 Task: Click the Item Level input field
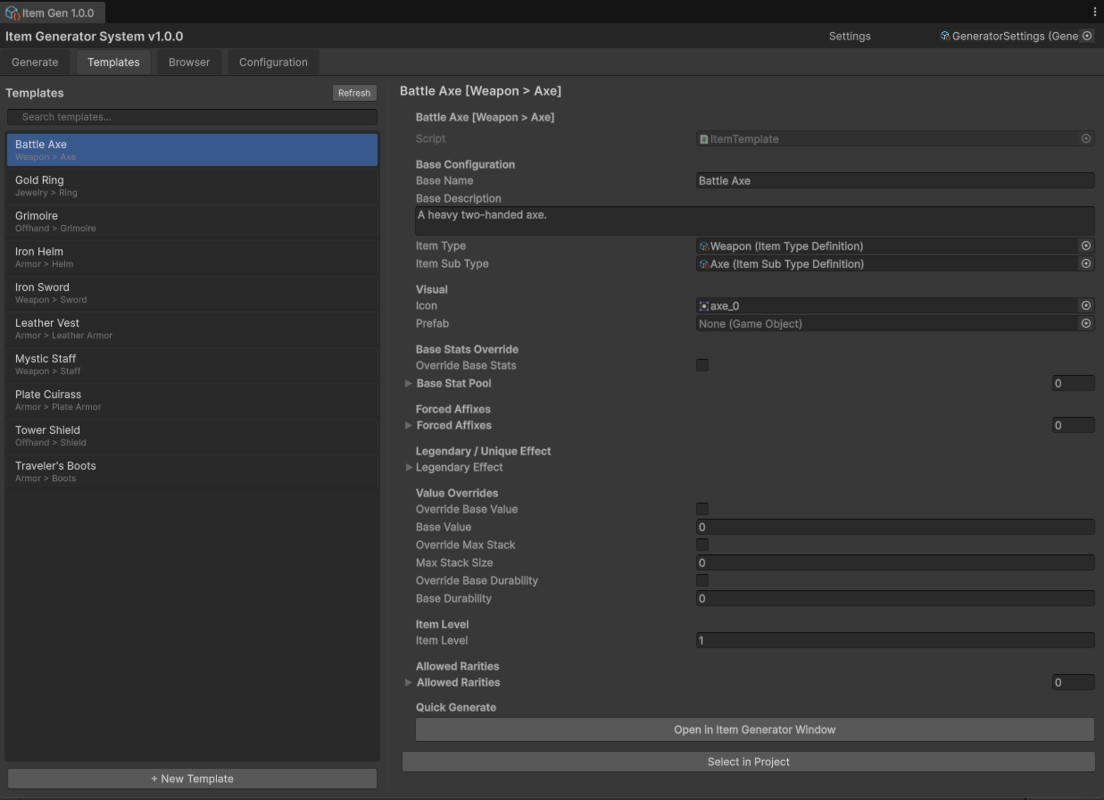(x=895, y=640)
